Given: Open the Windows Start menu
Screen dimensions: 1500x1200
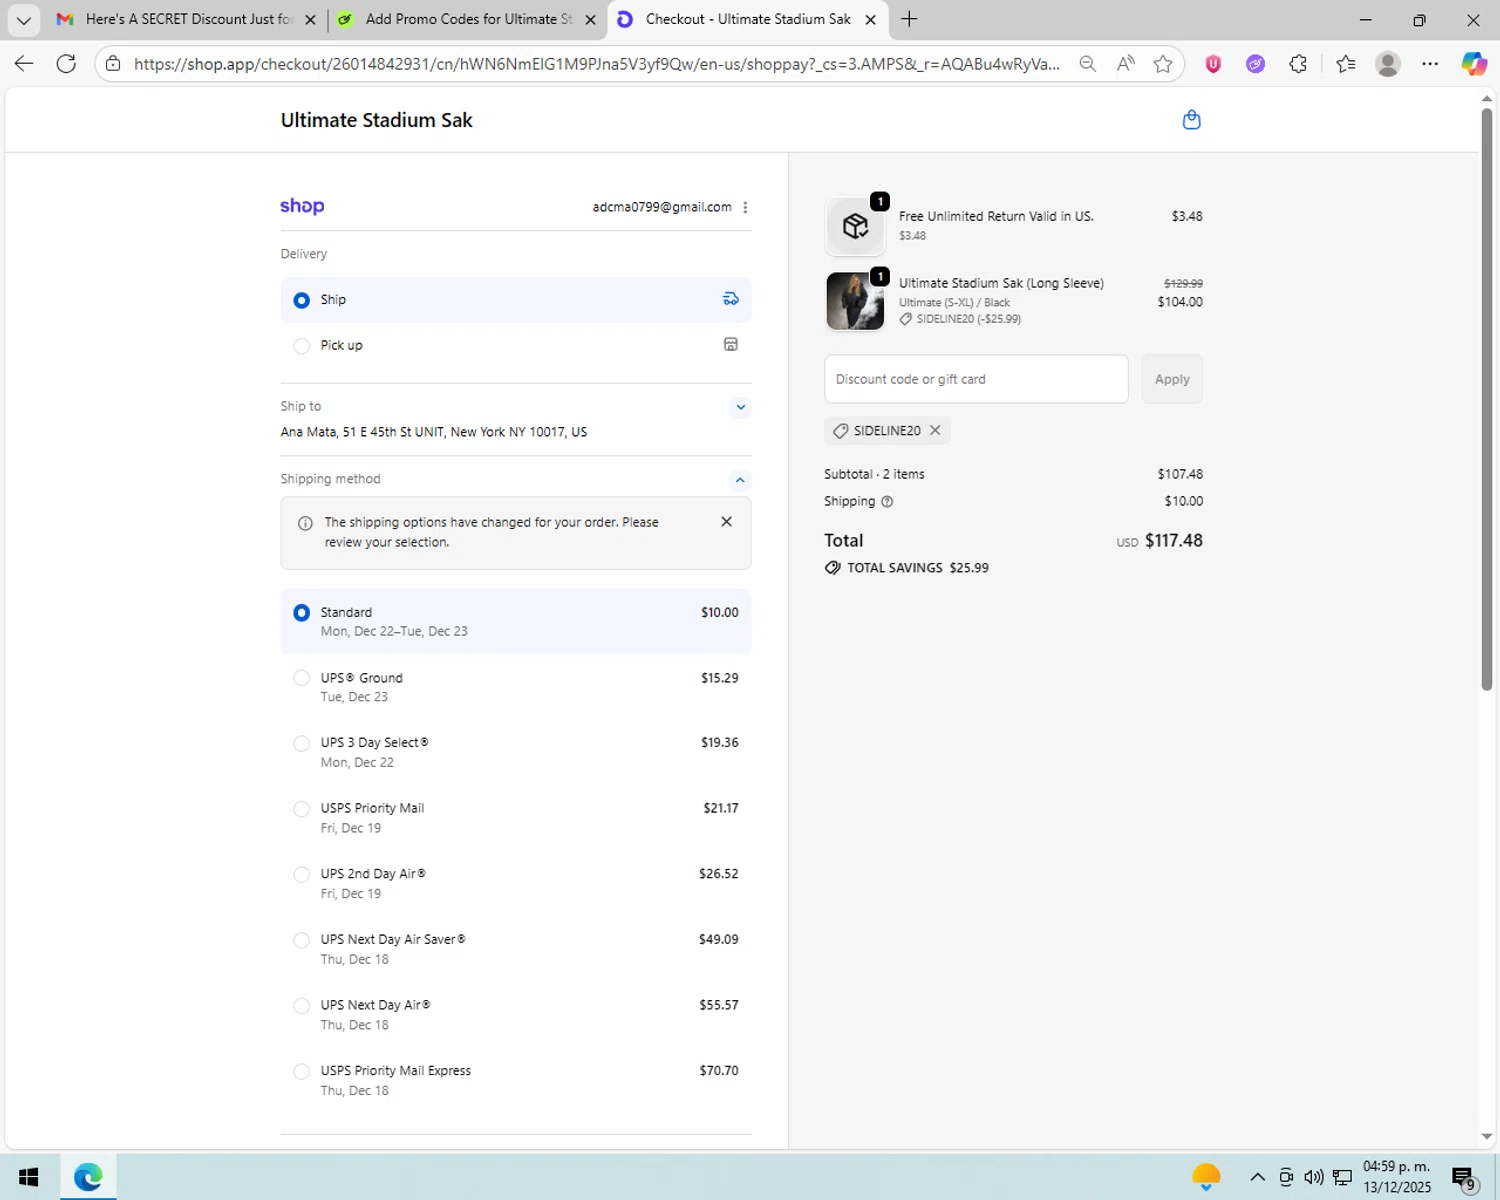Looking at the screenshot, I should 28,1177.
